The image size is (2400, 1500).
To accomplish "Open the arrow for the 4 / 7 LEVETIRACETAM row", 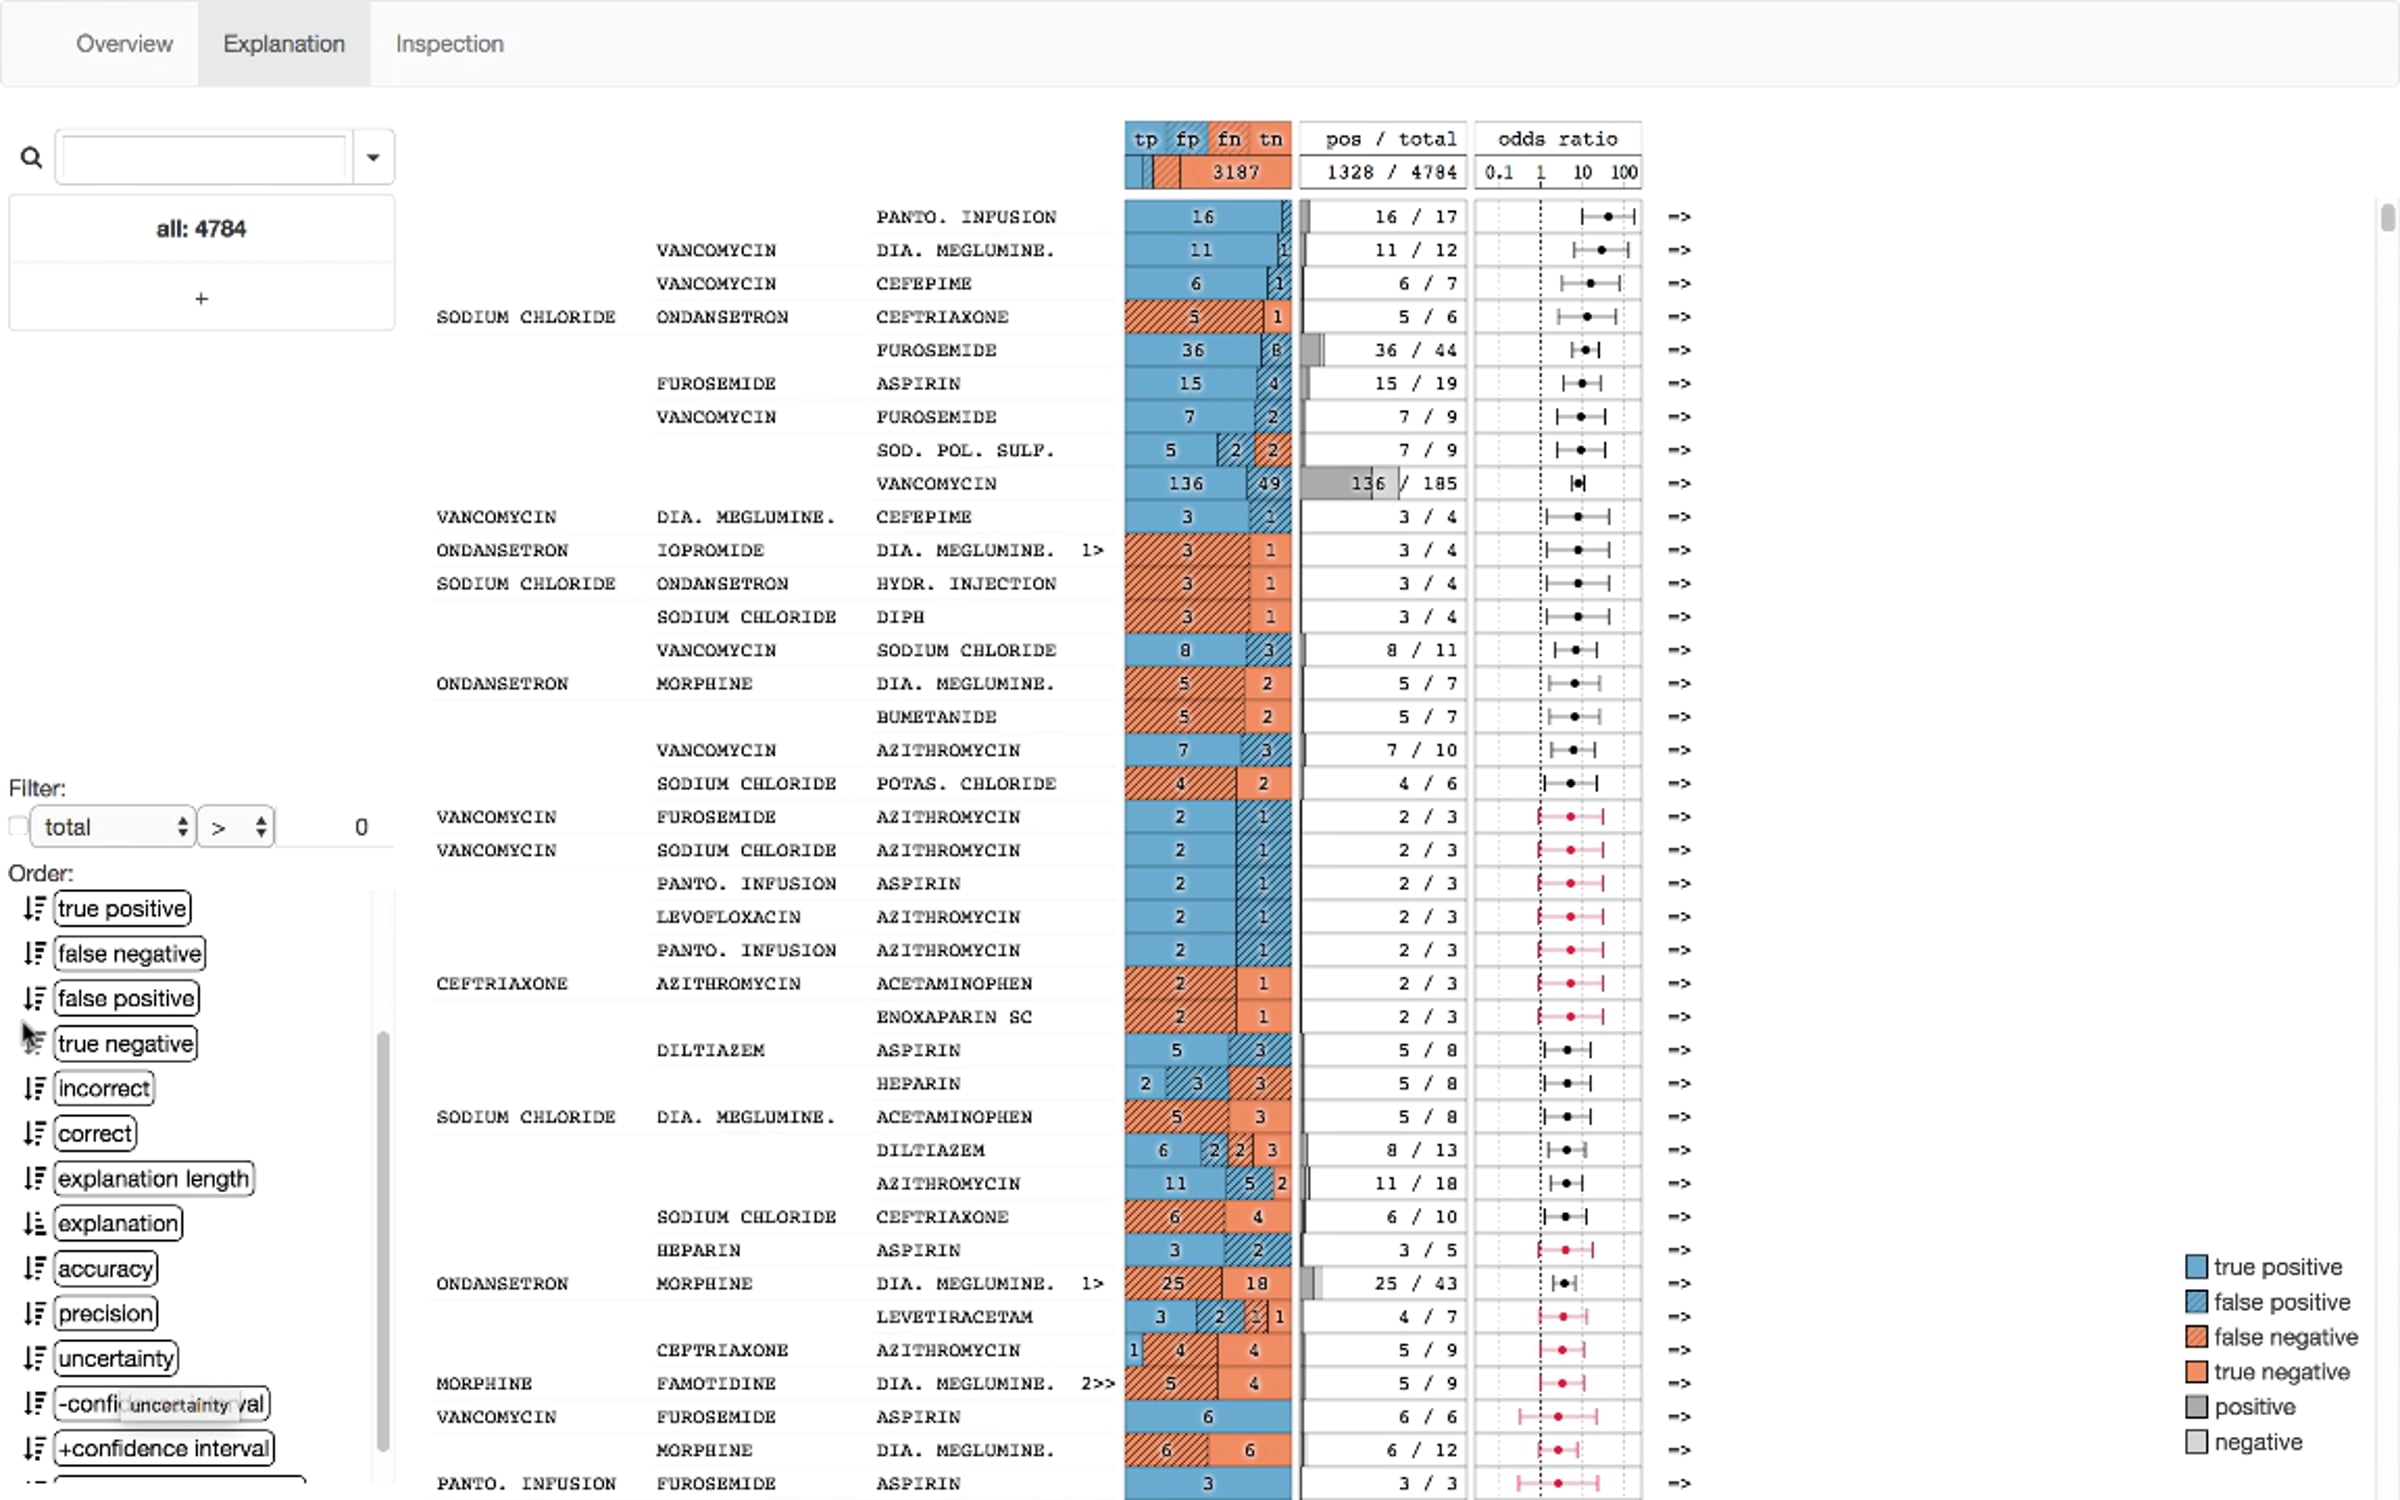I will (1679, 1317).
